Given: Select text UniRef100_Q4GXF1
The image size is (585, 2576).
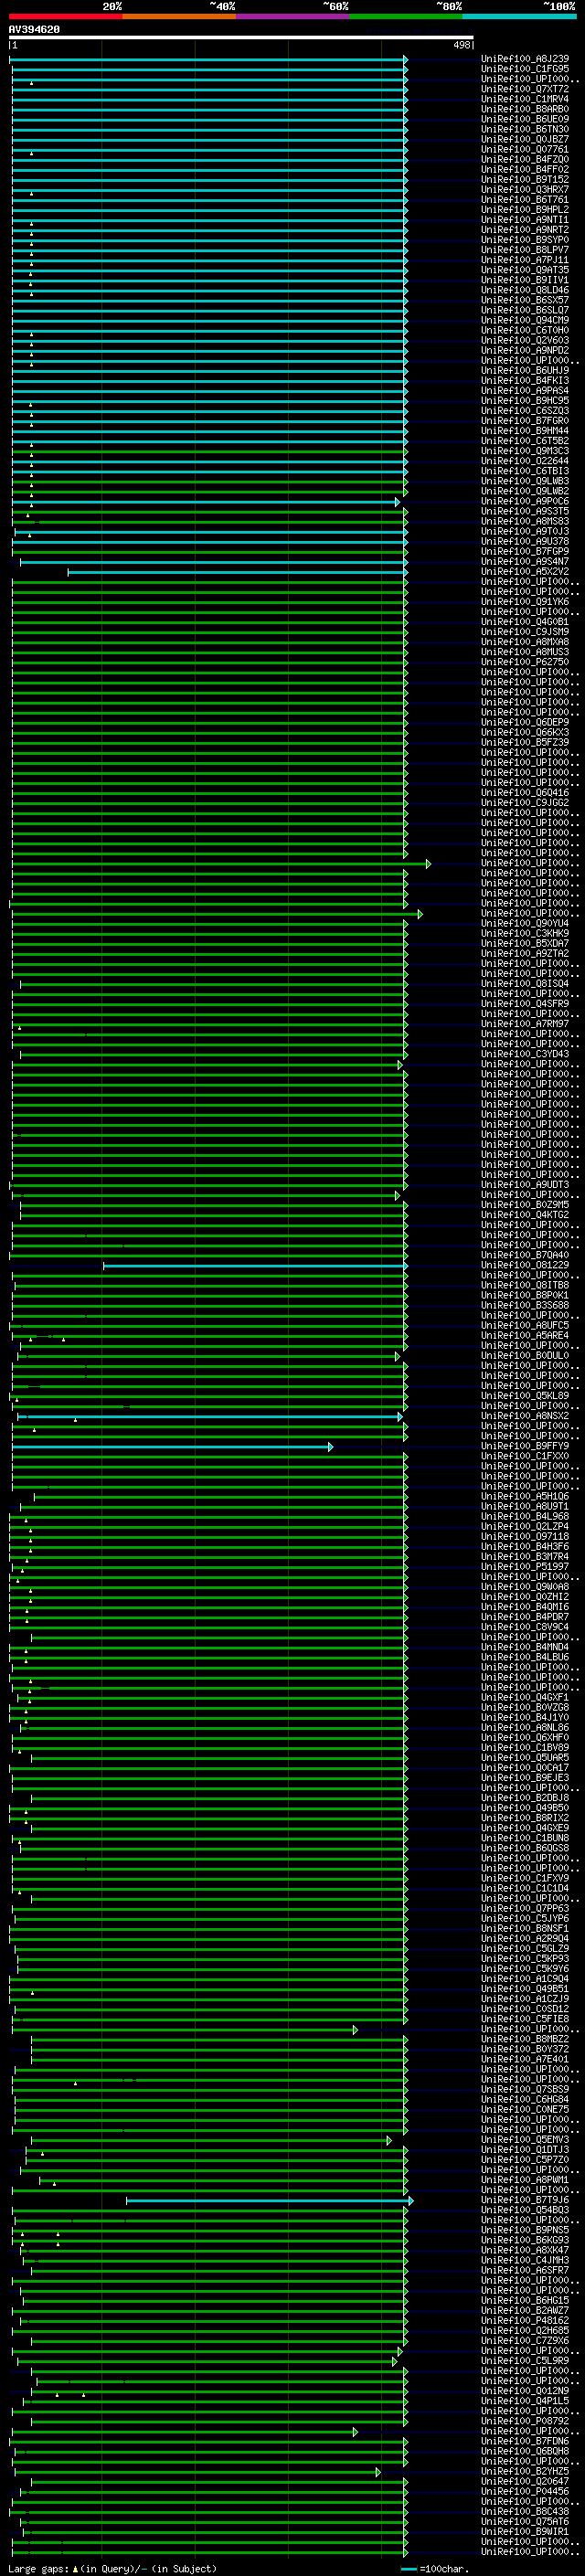Looking at the screenshot, I should click(x=525, y=1697).
